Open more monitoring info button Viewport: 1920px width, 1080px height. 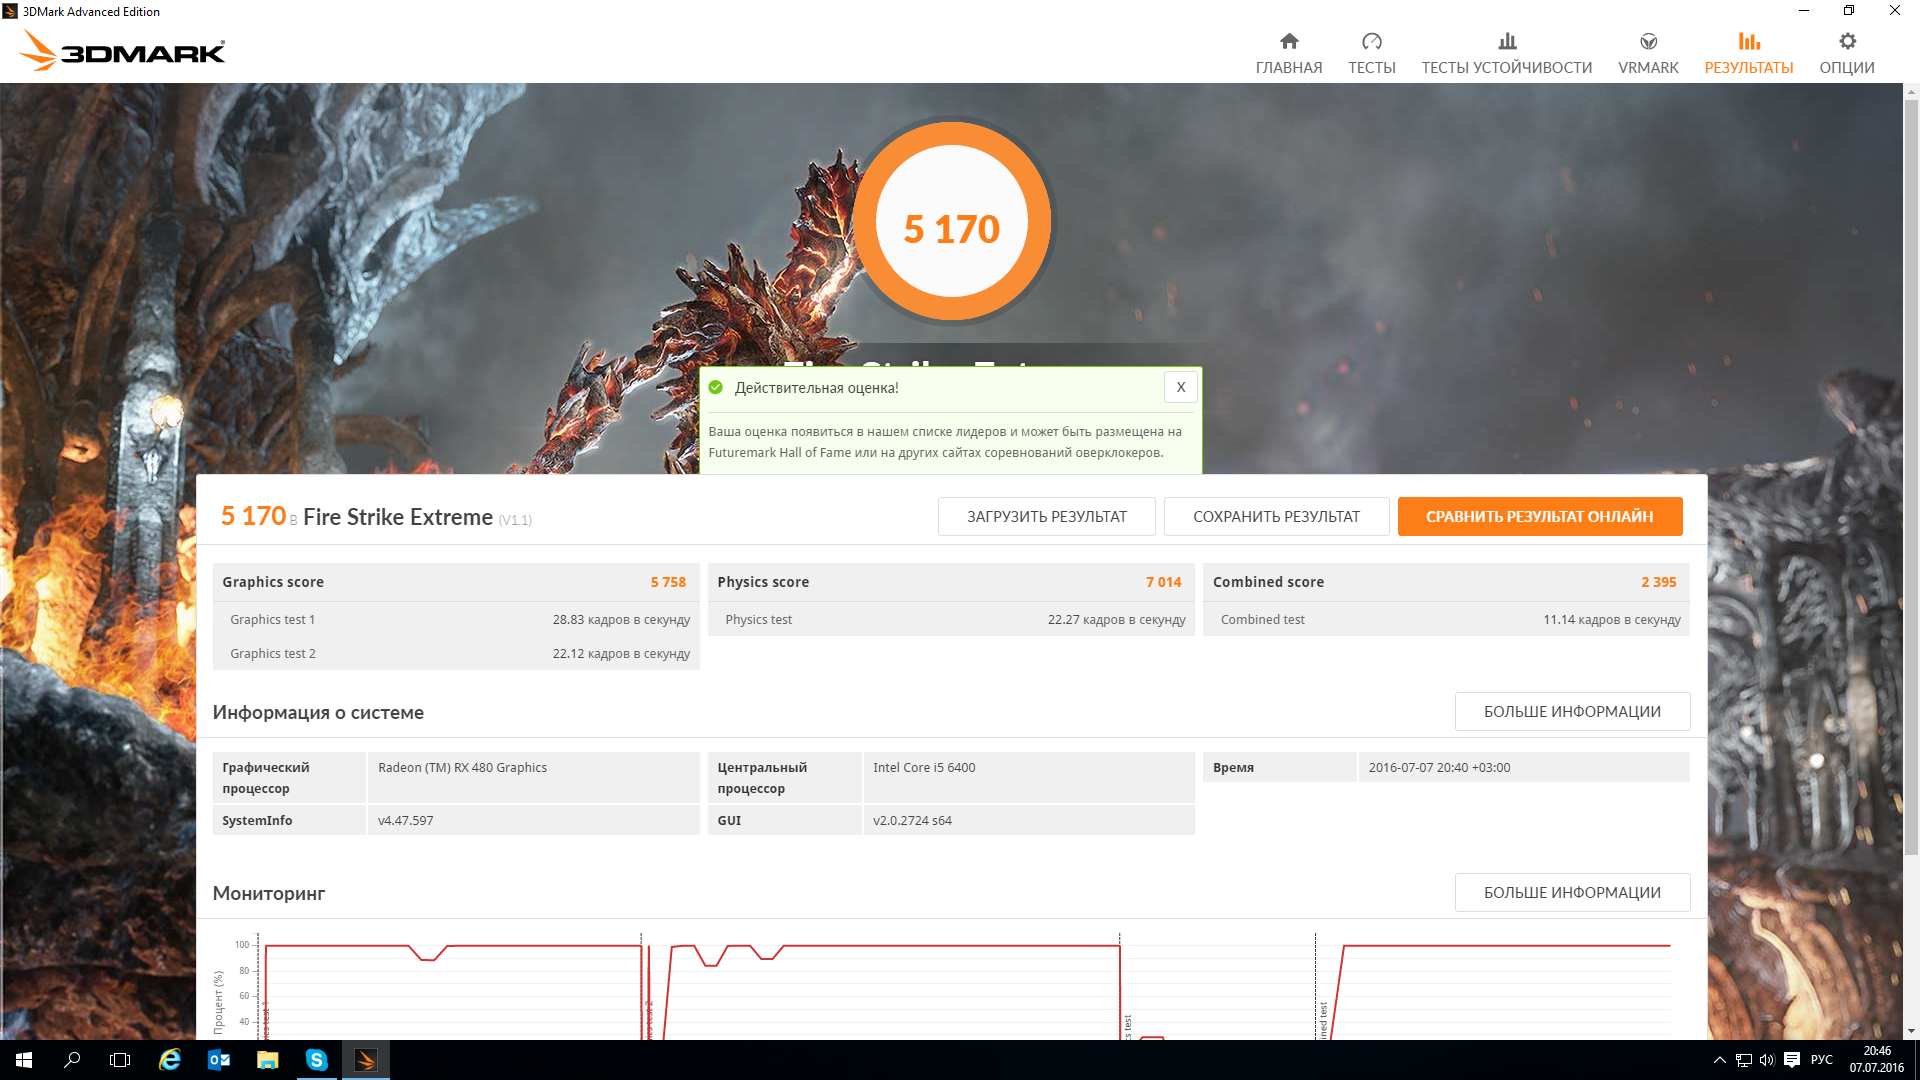(x=1572, y=893)
